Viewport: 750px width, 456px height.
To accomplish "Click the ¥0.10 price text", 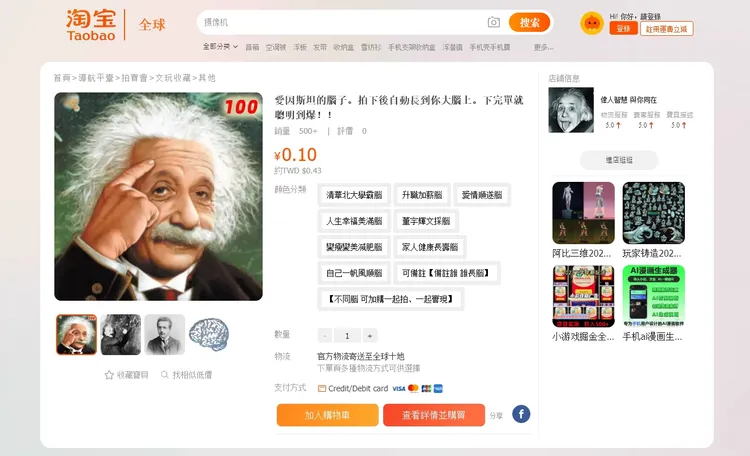I will coord(295,155).
